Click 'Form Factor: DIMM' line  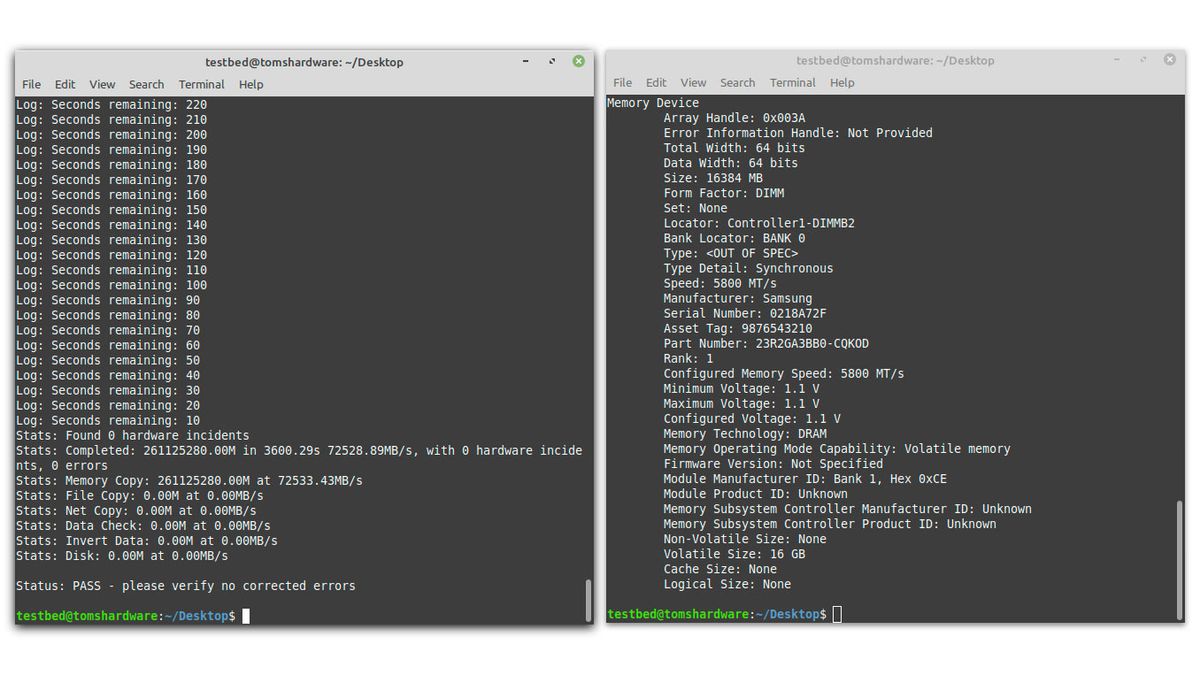[723, 193]
